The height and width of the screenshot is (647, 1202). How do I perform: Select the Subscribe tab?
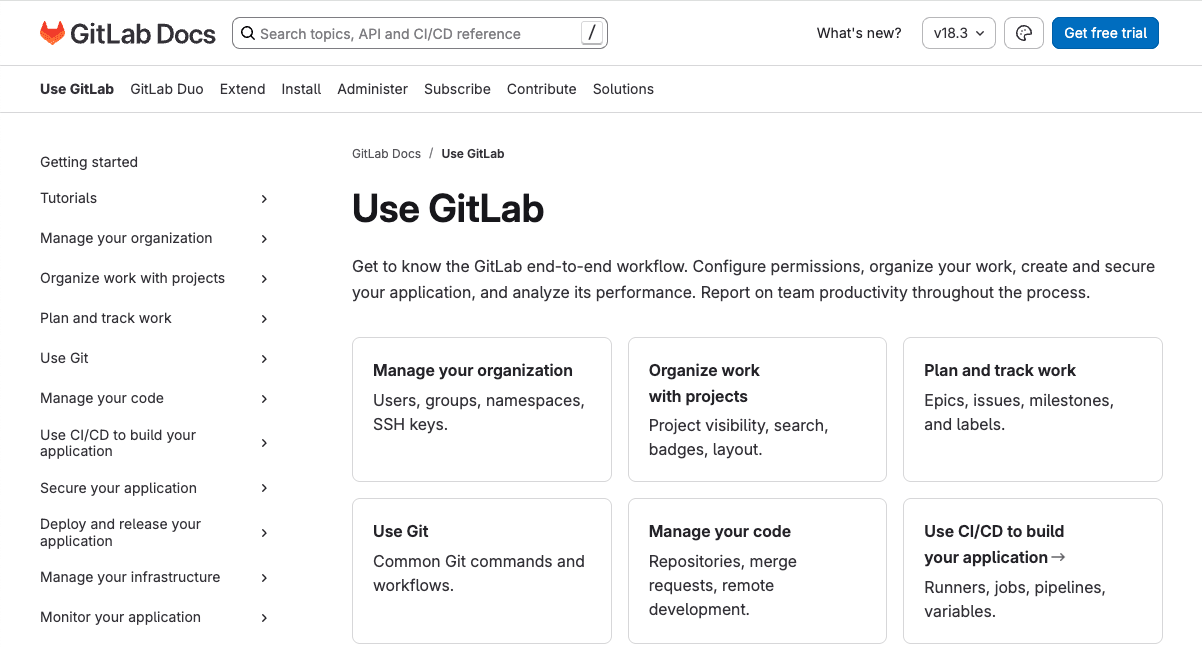pyautogui.click(x=457, y=89)
